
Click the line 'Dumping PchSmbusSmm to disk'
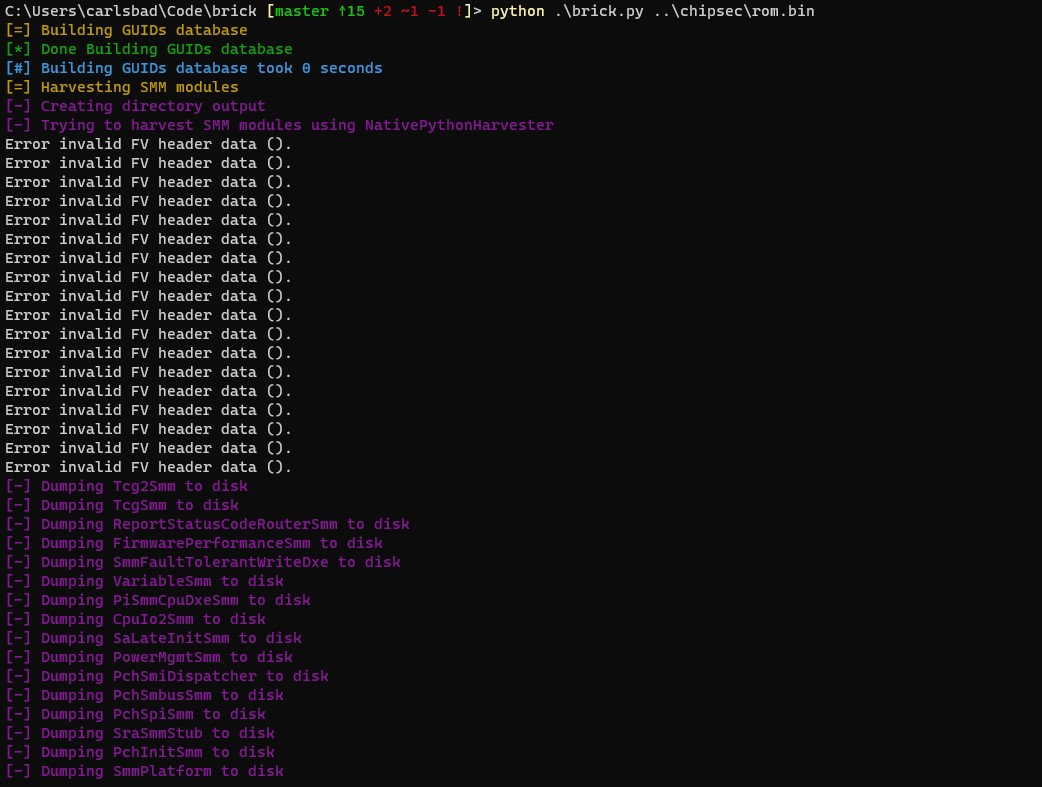(x=145, y=695)
